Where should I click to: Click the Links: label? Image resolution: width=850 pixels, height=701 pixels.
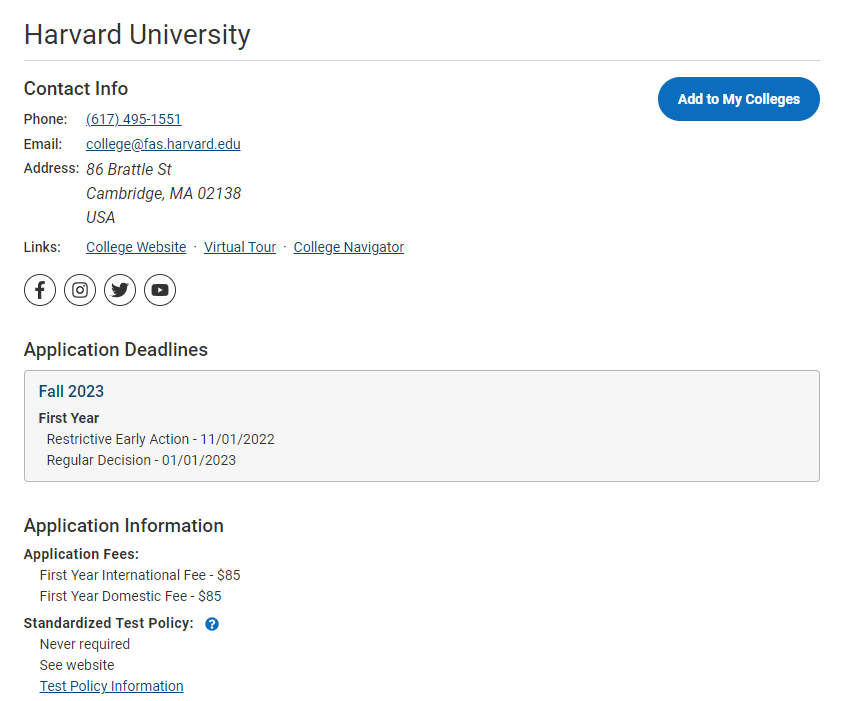(x=42, y=247)
